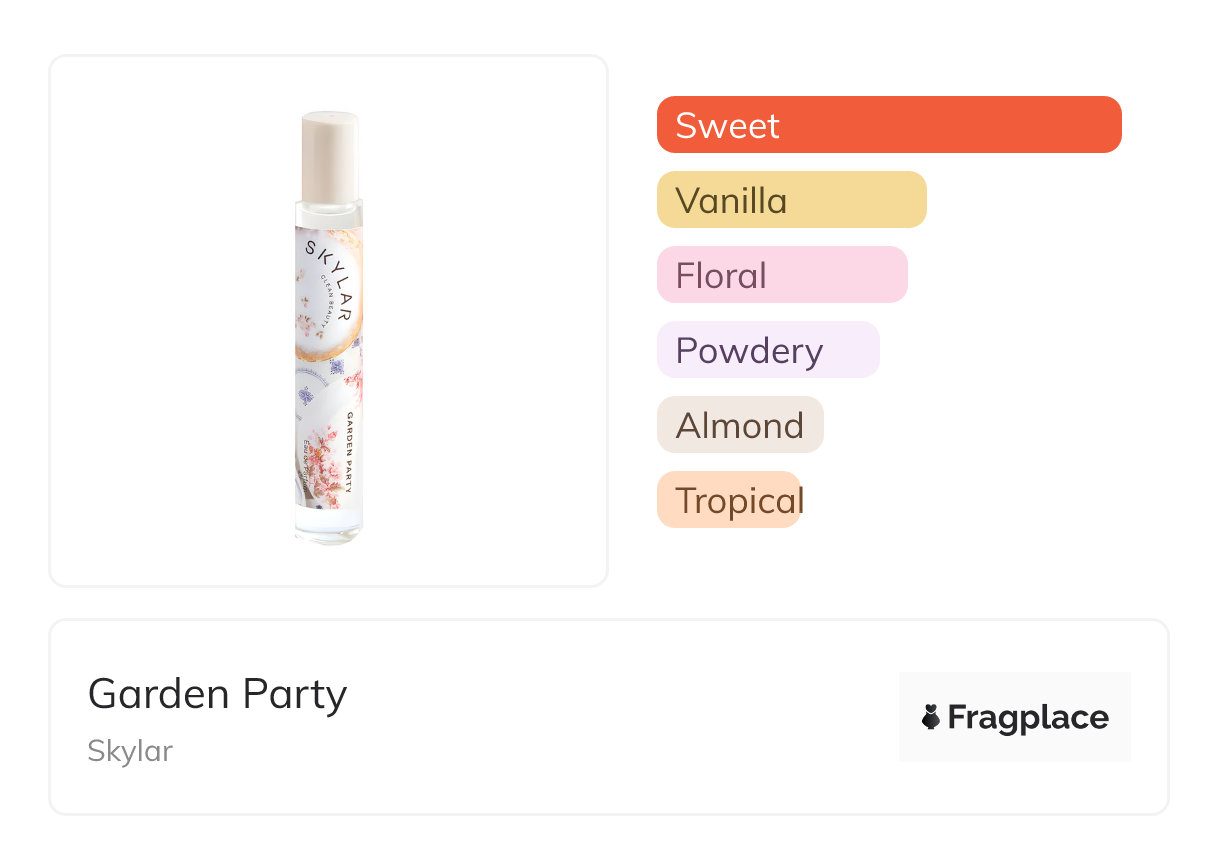Click the beige Almond accord bar
This screenshot has height=864, width=1218.
pyautogui.click(x=739, y=425)
